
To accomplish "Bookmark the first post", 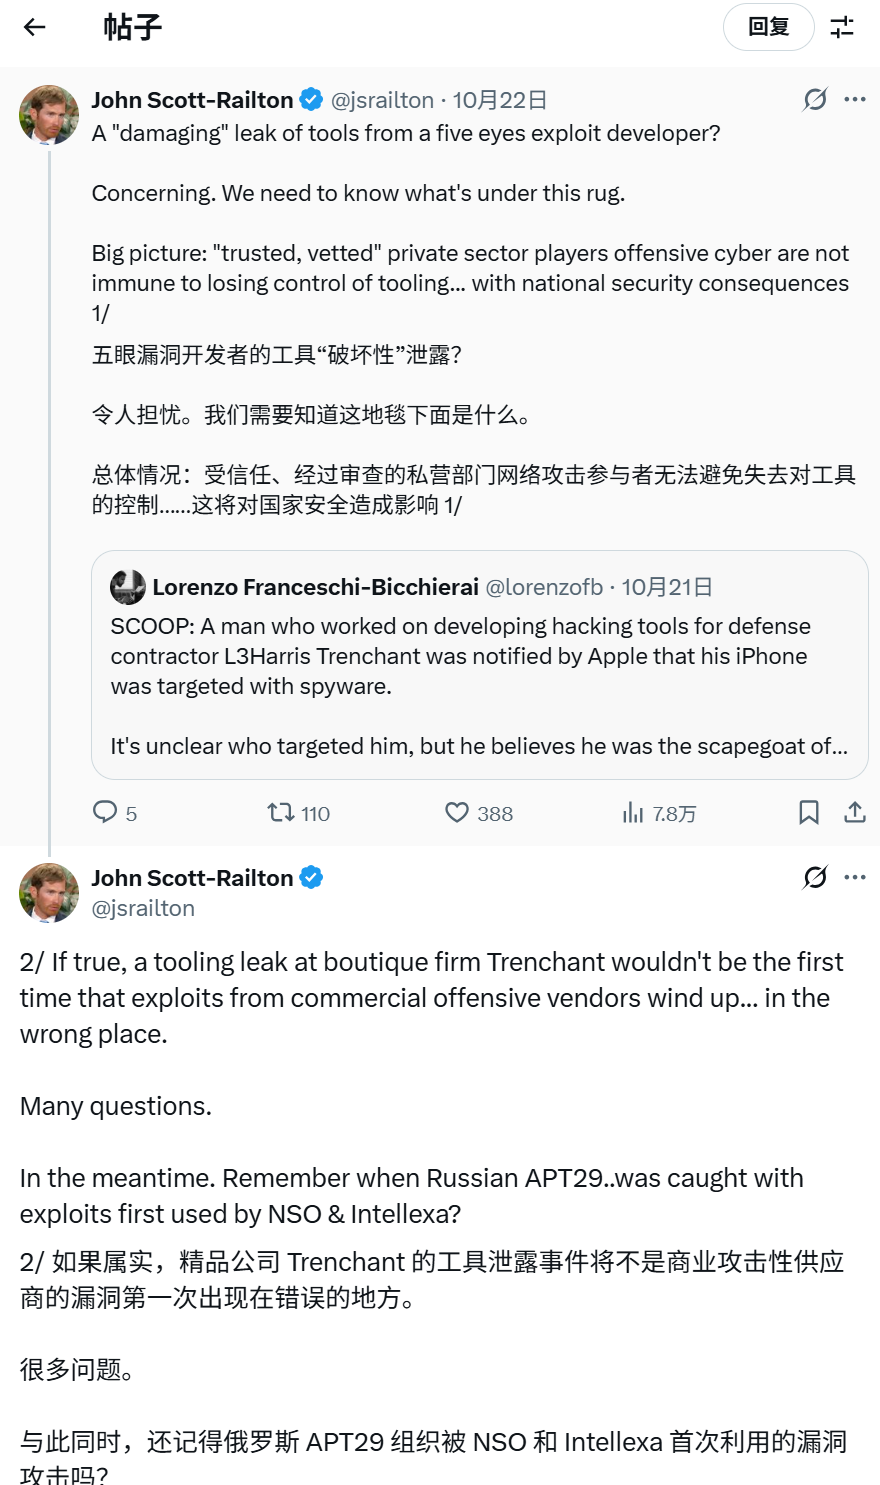I will click(x=809, y=812).
